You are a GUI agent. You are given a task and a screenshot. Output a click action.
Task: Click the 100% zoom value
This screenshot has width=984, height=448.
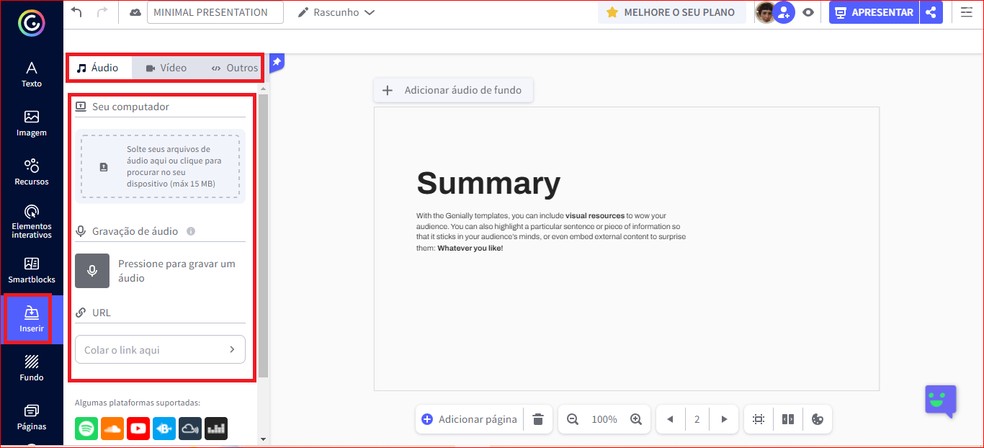click(x=604, y=419)
